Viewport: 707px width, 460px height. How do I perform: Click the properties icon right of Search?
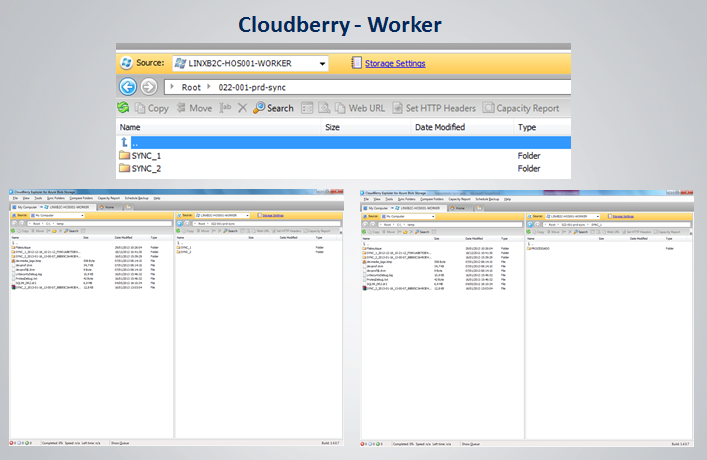pyautogui.click(x=307, y=108)
